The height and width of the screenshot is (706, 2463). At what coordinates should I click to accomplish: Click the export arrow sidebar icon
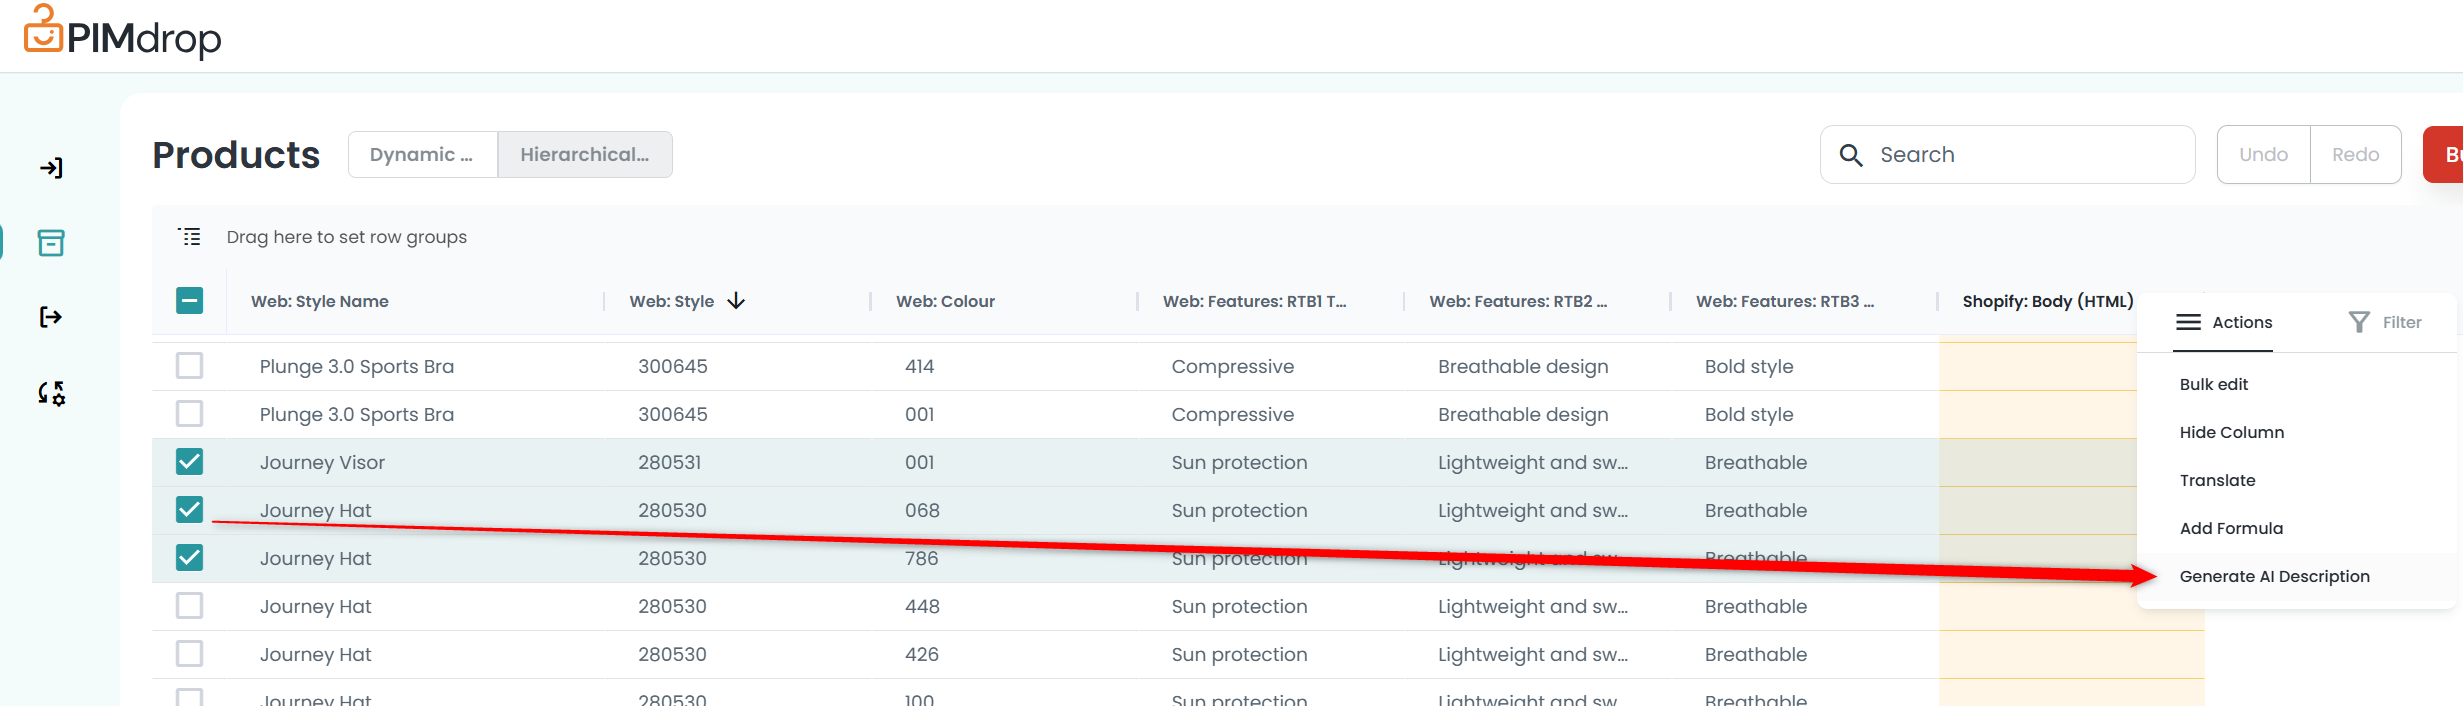[x=51, y=318]
